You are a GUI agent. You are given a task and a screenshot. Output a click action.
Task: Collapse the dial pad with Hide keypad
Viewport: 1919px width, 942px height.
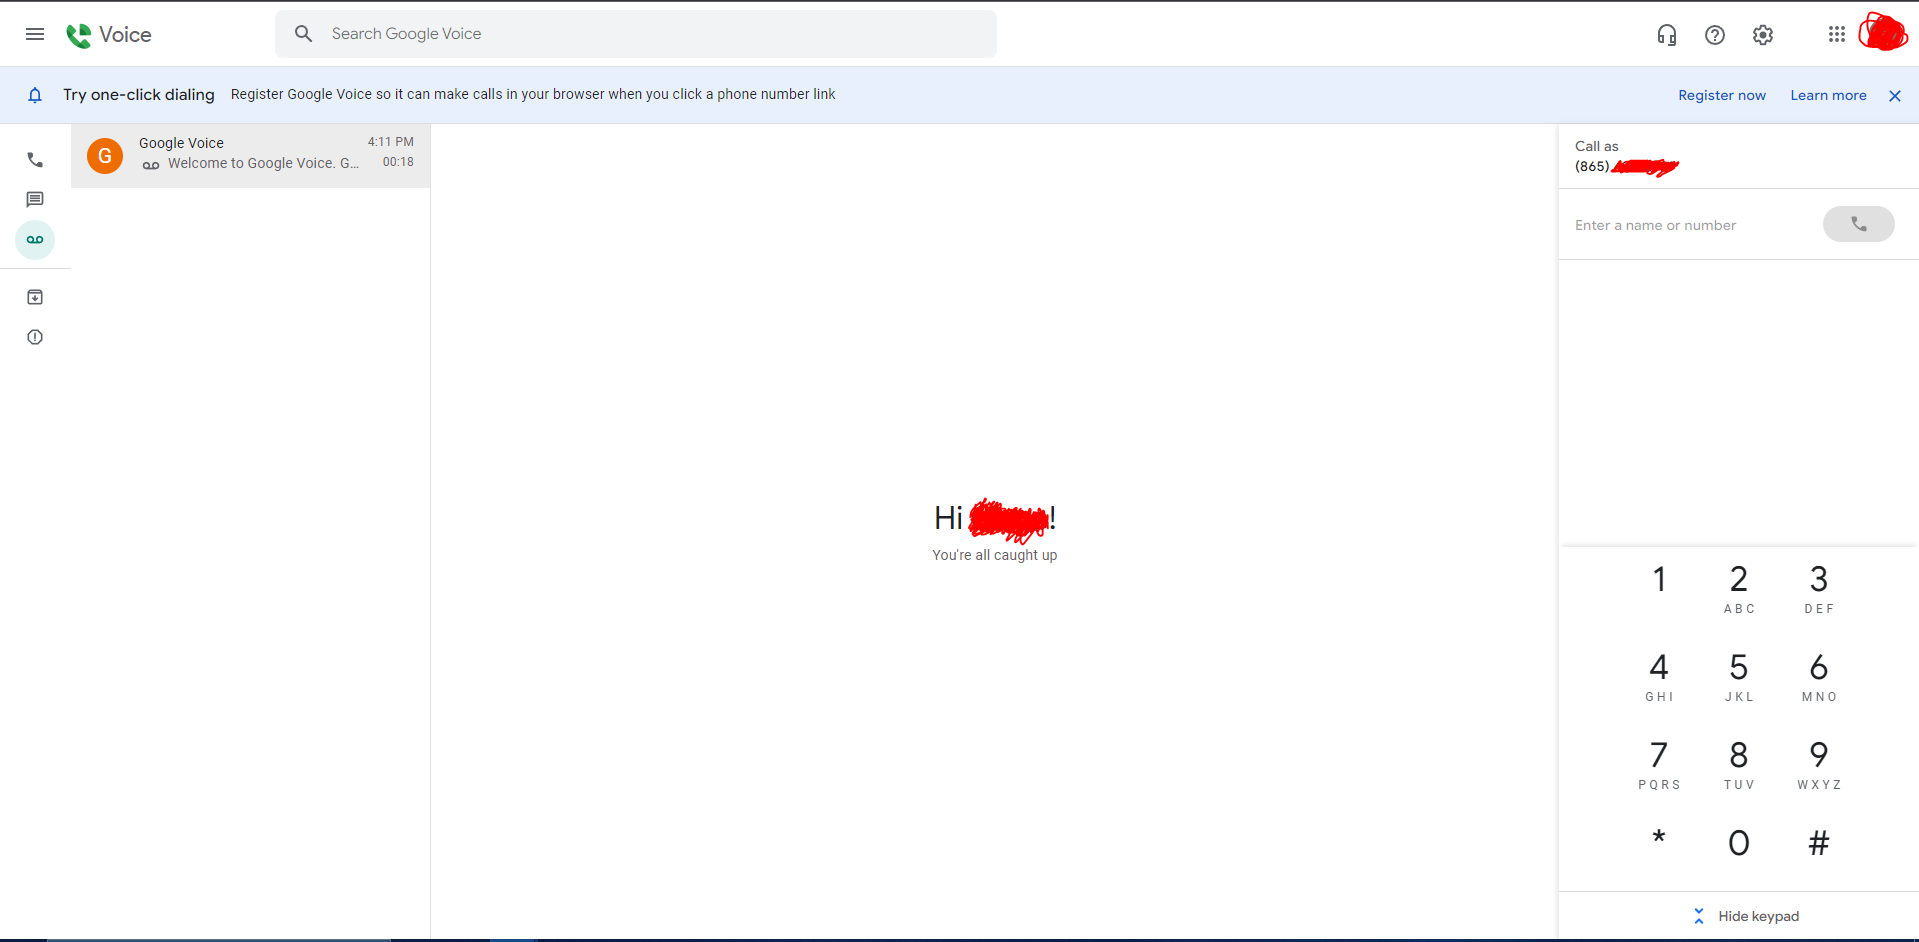1746,916
